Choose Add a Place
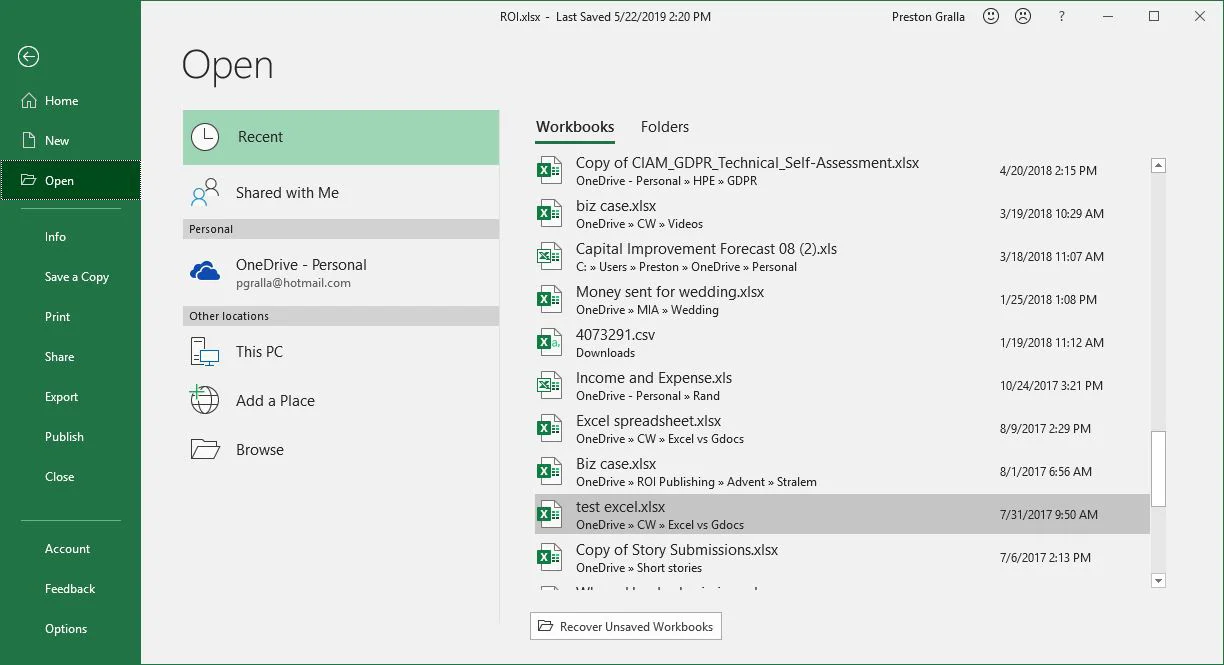Viewport: 1224px width, 665px height. pyautogui.click(x=341, y=400)
